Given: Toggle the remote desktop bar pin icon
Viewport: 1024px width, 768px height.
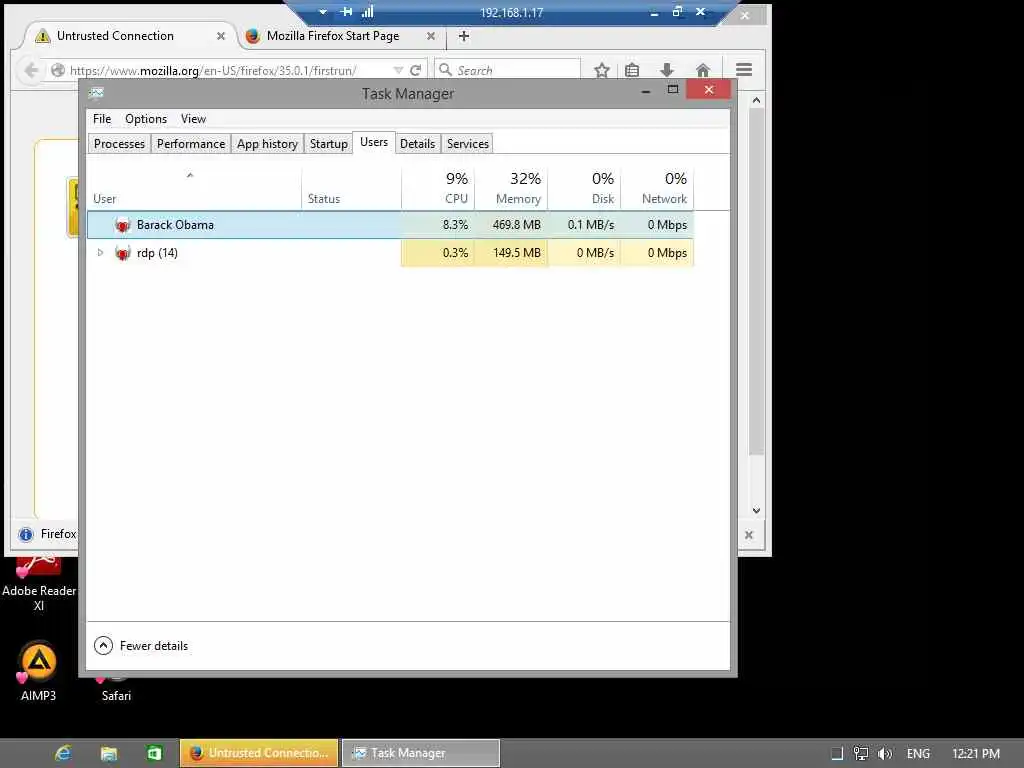Looking at the screenshot, I should pyautogui.click(x=346, y=12).
